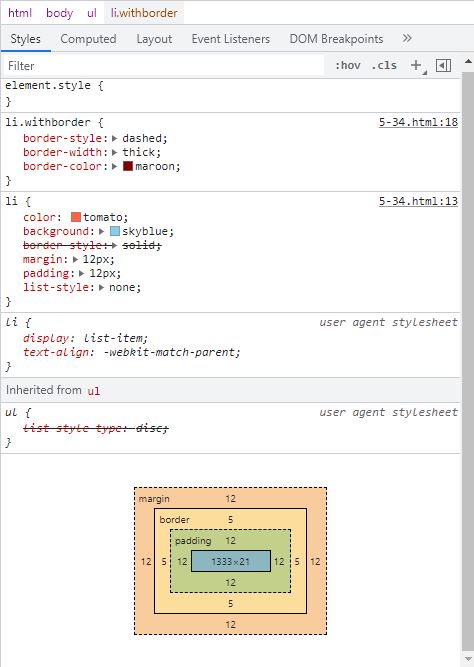Click the top margin value 12 in box model
Viewport: 474px width, 667px height.
point(231,498)
